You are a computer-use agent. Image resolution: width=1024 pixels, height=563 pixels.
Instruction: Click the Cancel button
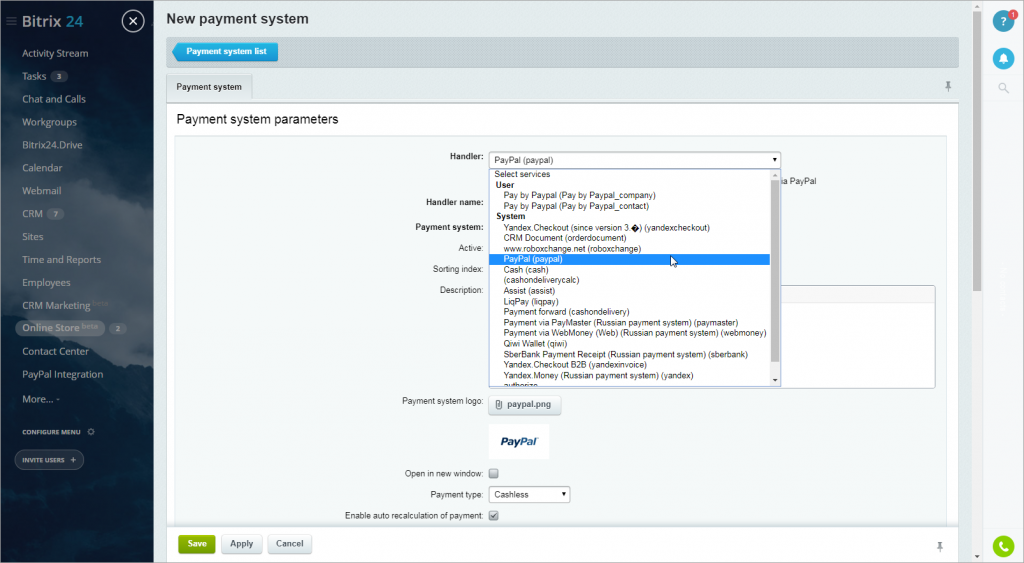(x=289, y=544)
